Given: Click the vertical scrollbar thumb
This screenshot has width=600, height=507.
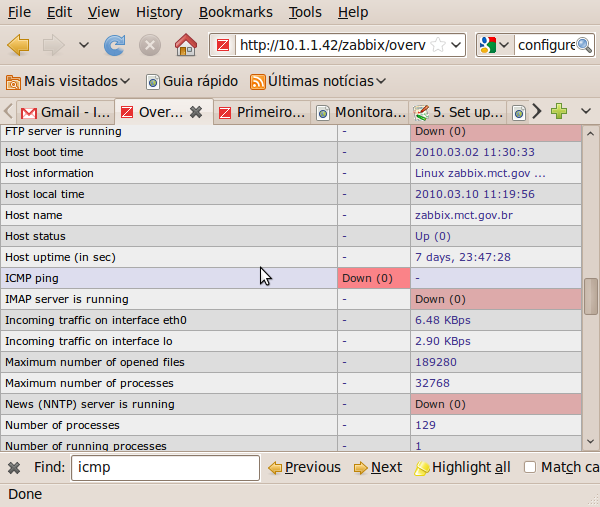Looking at the screenshot, I should (591, 296).
